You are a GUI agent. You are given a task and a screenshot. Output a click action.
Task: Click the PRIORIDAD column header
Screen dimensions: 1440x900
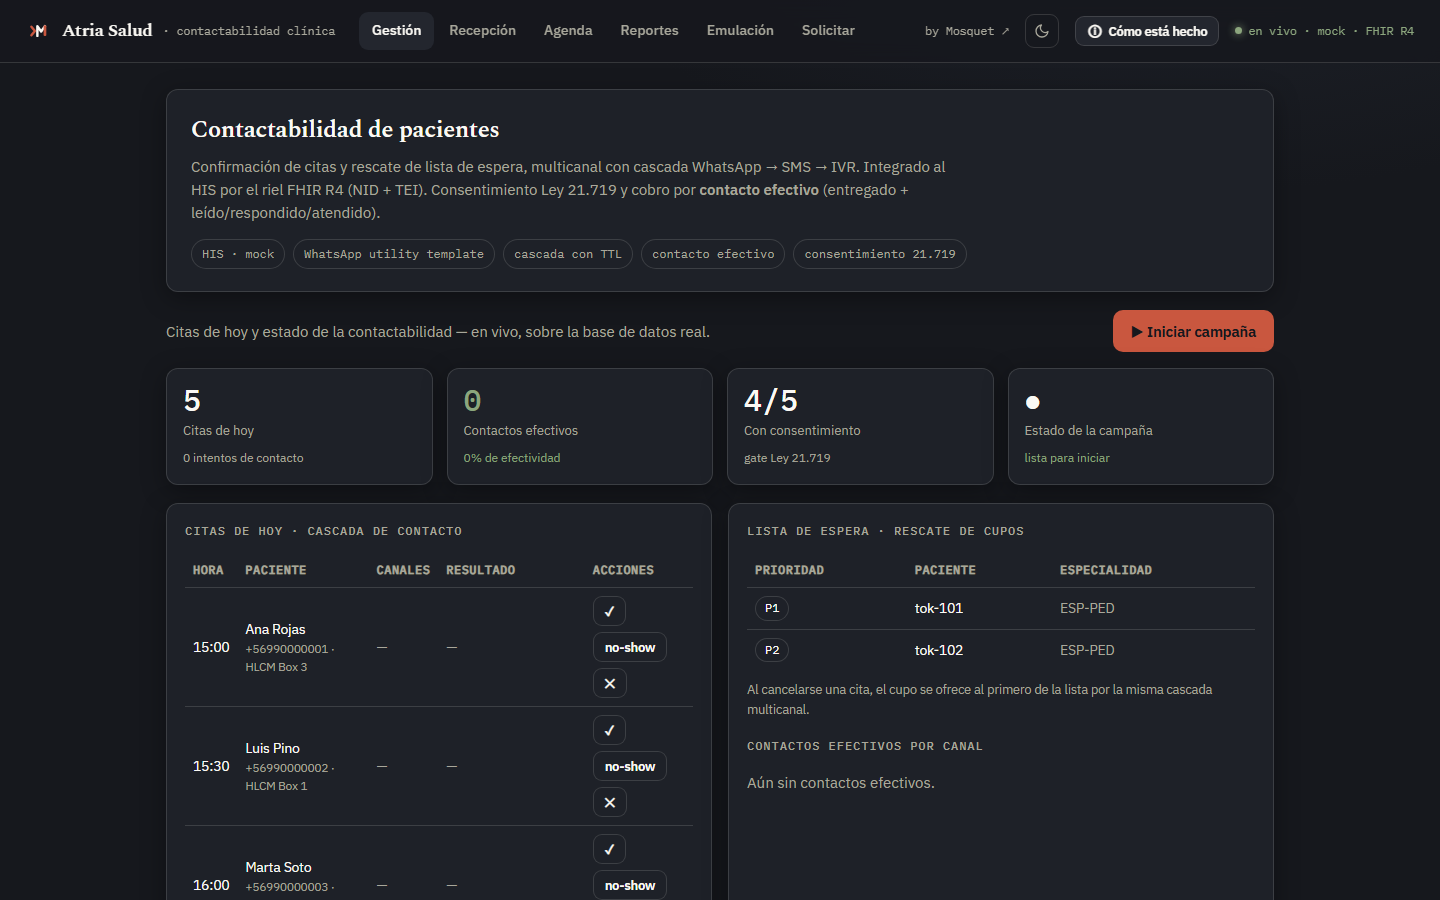pos(789,570)
